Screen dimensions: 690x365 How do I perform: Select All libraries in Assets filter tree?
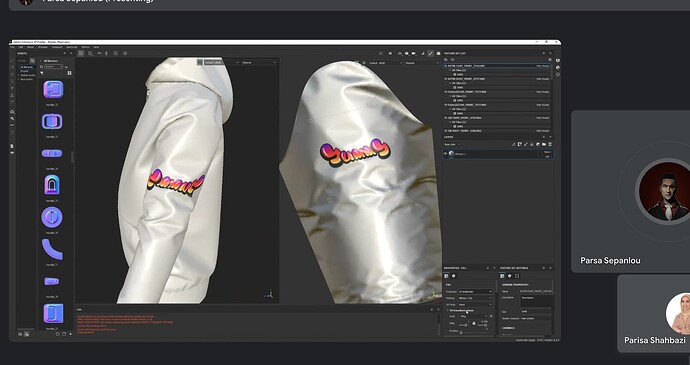pyautogui.click(x=26, y=67)
